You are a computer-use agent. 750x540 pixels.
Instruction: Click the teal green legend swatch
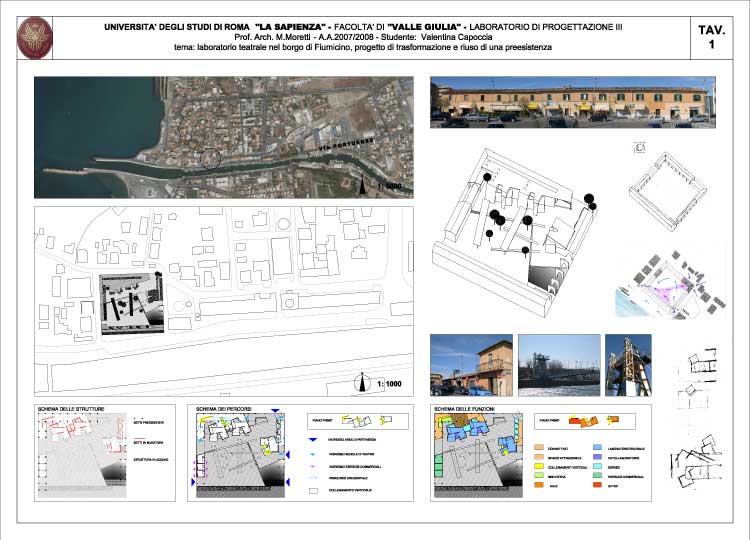pos(598,476)
